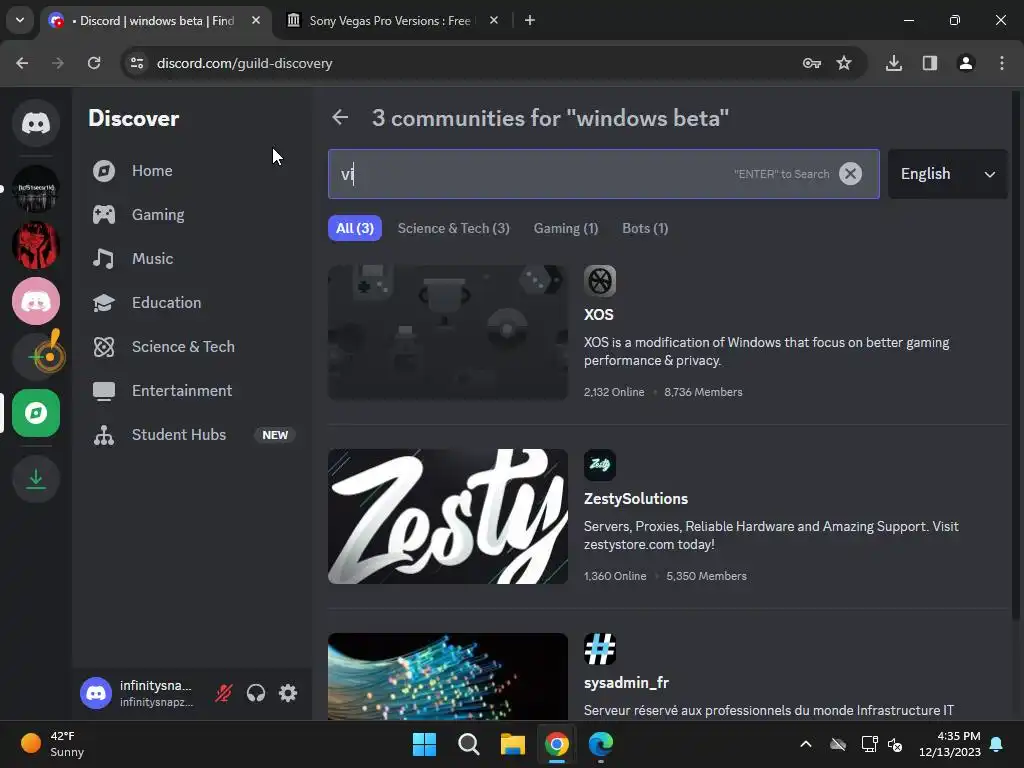1024x768 pixels.
Task: Open the XOS server banner thumbnail
Action: pyautogui.click(x=448, y=332)
